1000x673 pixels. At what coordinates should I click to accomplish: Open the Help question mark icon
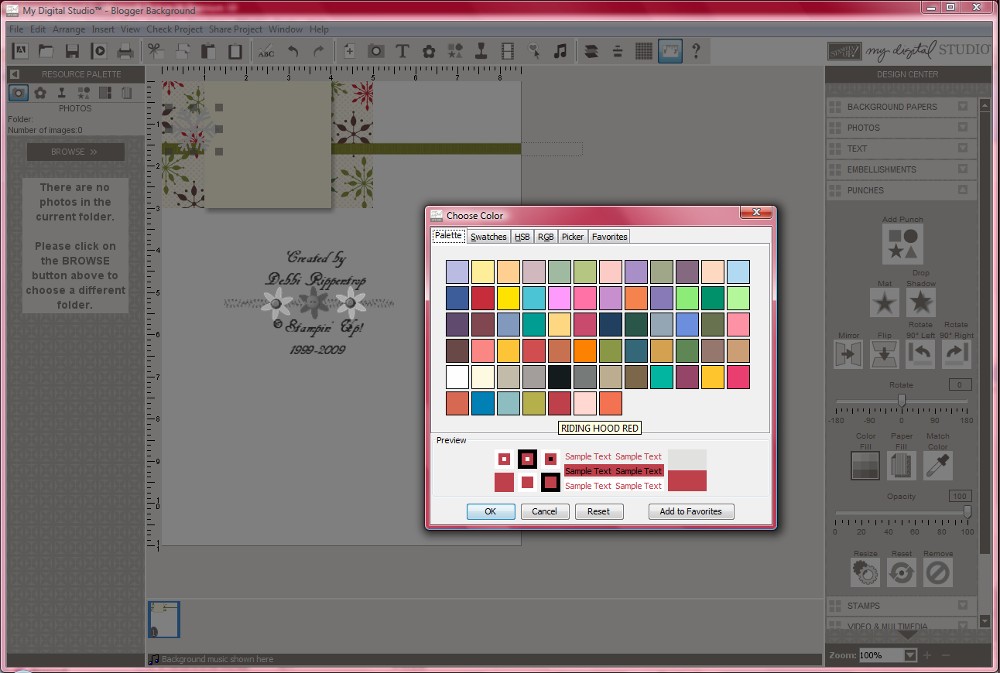696,51
